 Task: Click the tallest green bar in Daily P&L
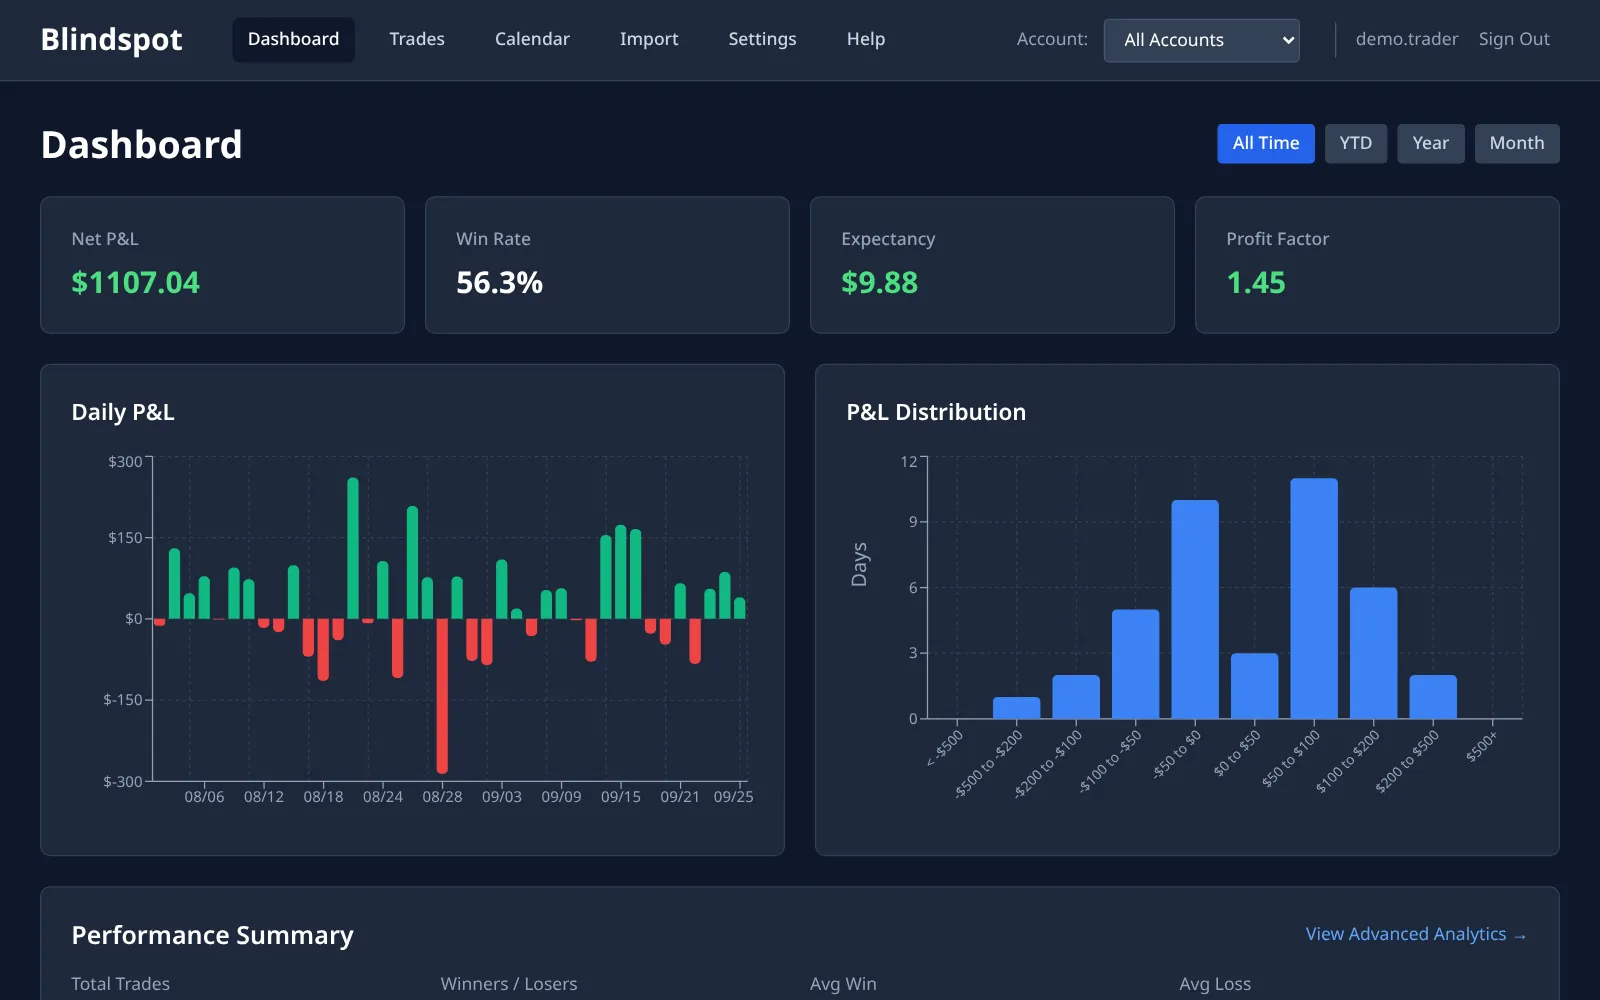click(x=353, y=548)
